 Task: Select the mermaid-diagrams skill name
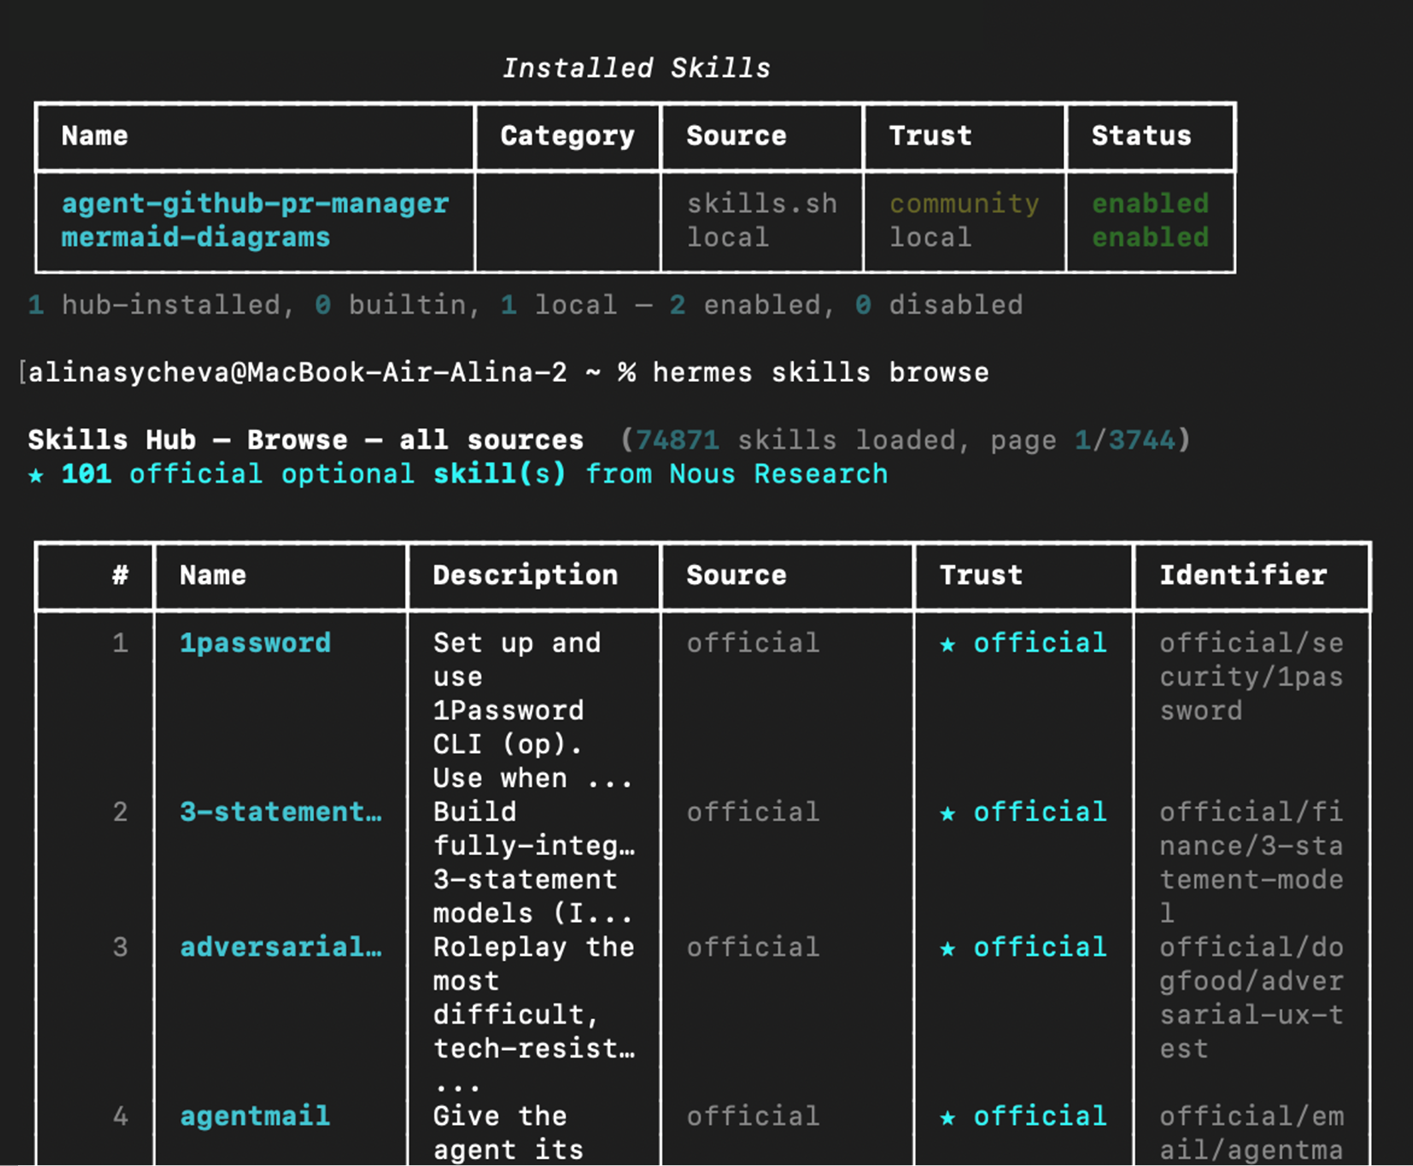195,237
